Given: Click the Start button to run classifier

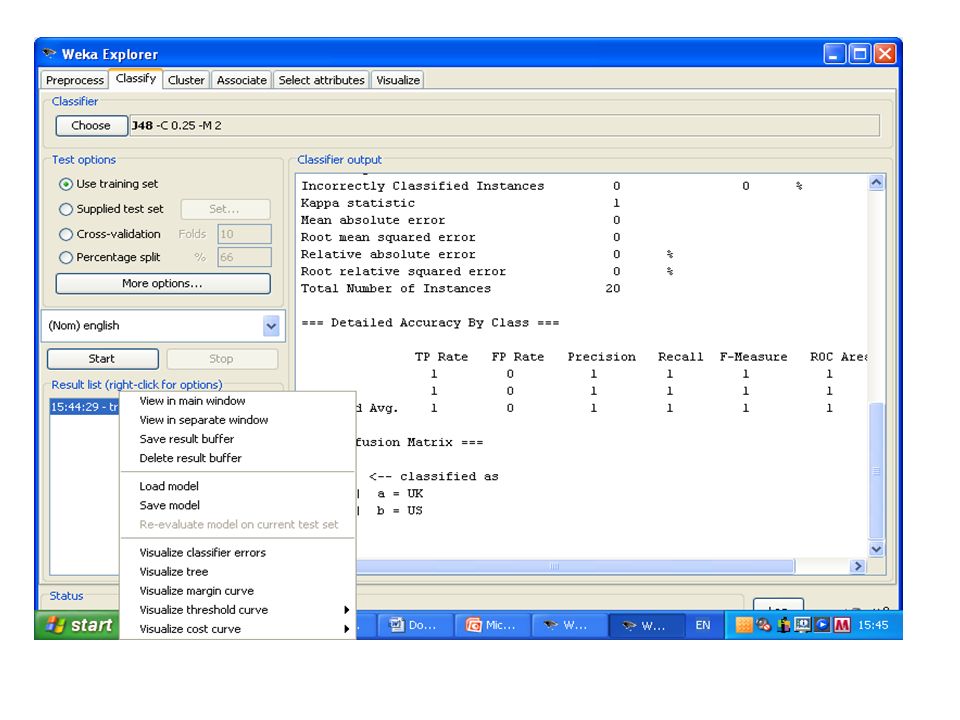Looking at the screenshot, I should pyautogui.click(x=102, y=359).
